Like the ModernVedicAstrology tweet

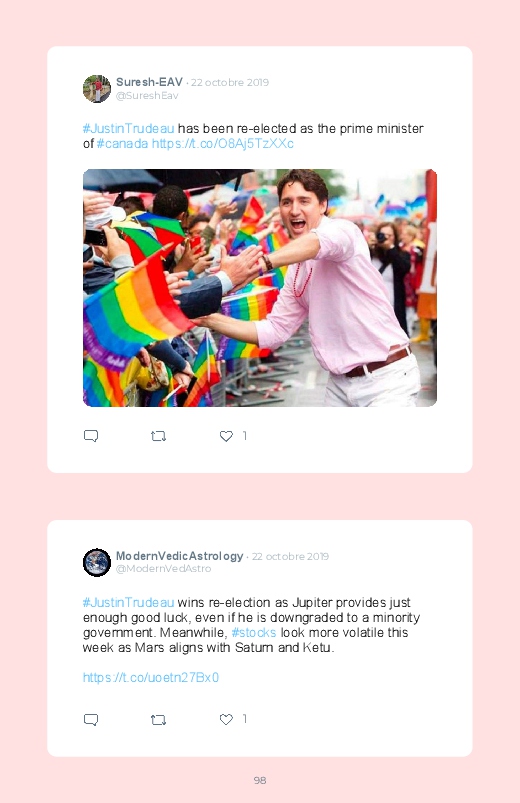226,720
